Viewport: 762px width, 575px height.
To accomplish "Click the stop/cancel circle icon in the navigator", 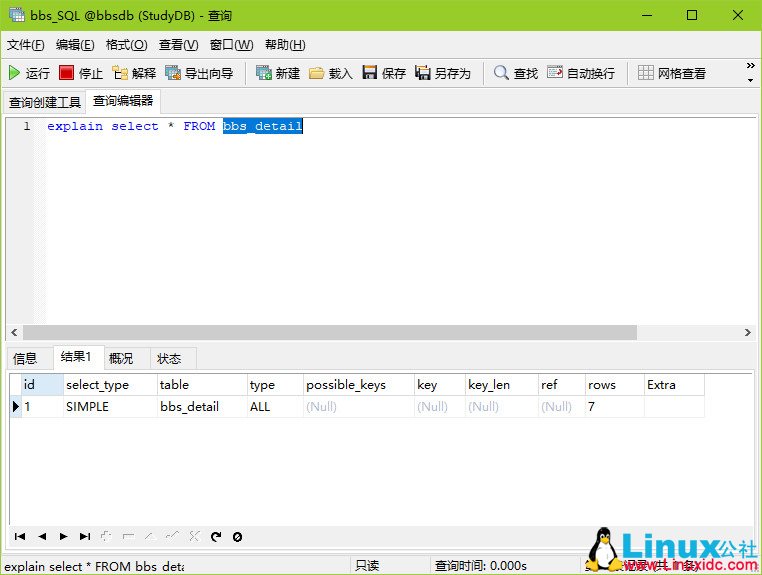I will click(x=237, y=537).
